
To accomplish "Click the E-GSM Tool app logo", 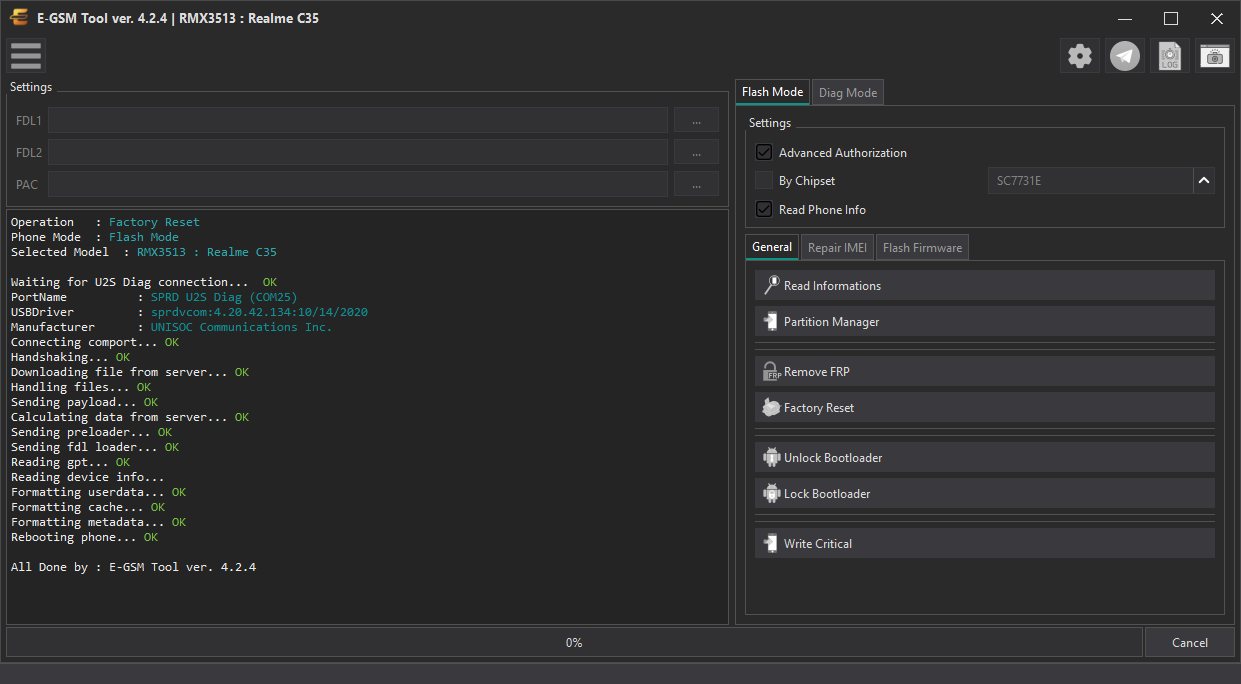I will (19, 18).
